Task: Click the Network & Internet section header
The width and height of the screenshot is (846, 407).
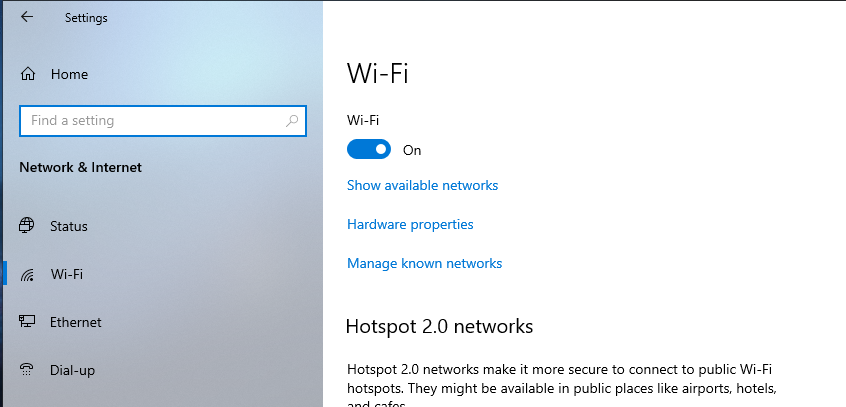Action: tap(80, 167)
